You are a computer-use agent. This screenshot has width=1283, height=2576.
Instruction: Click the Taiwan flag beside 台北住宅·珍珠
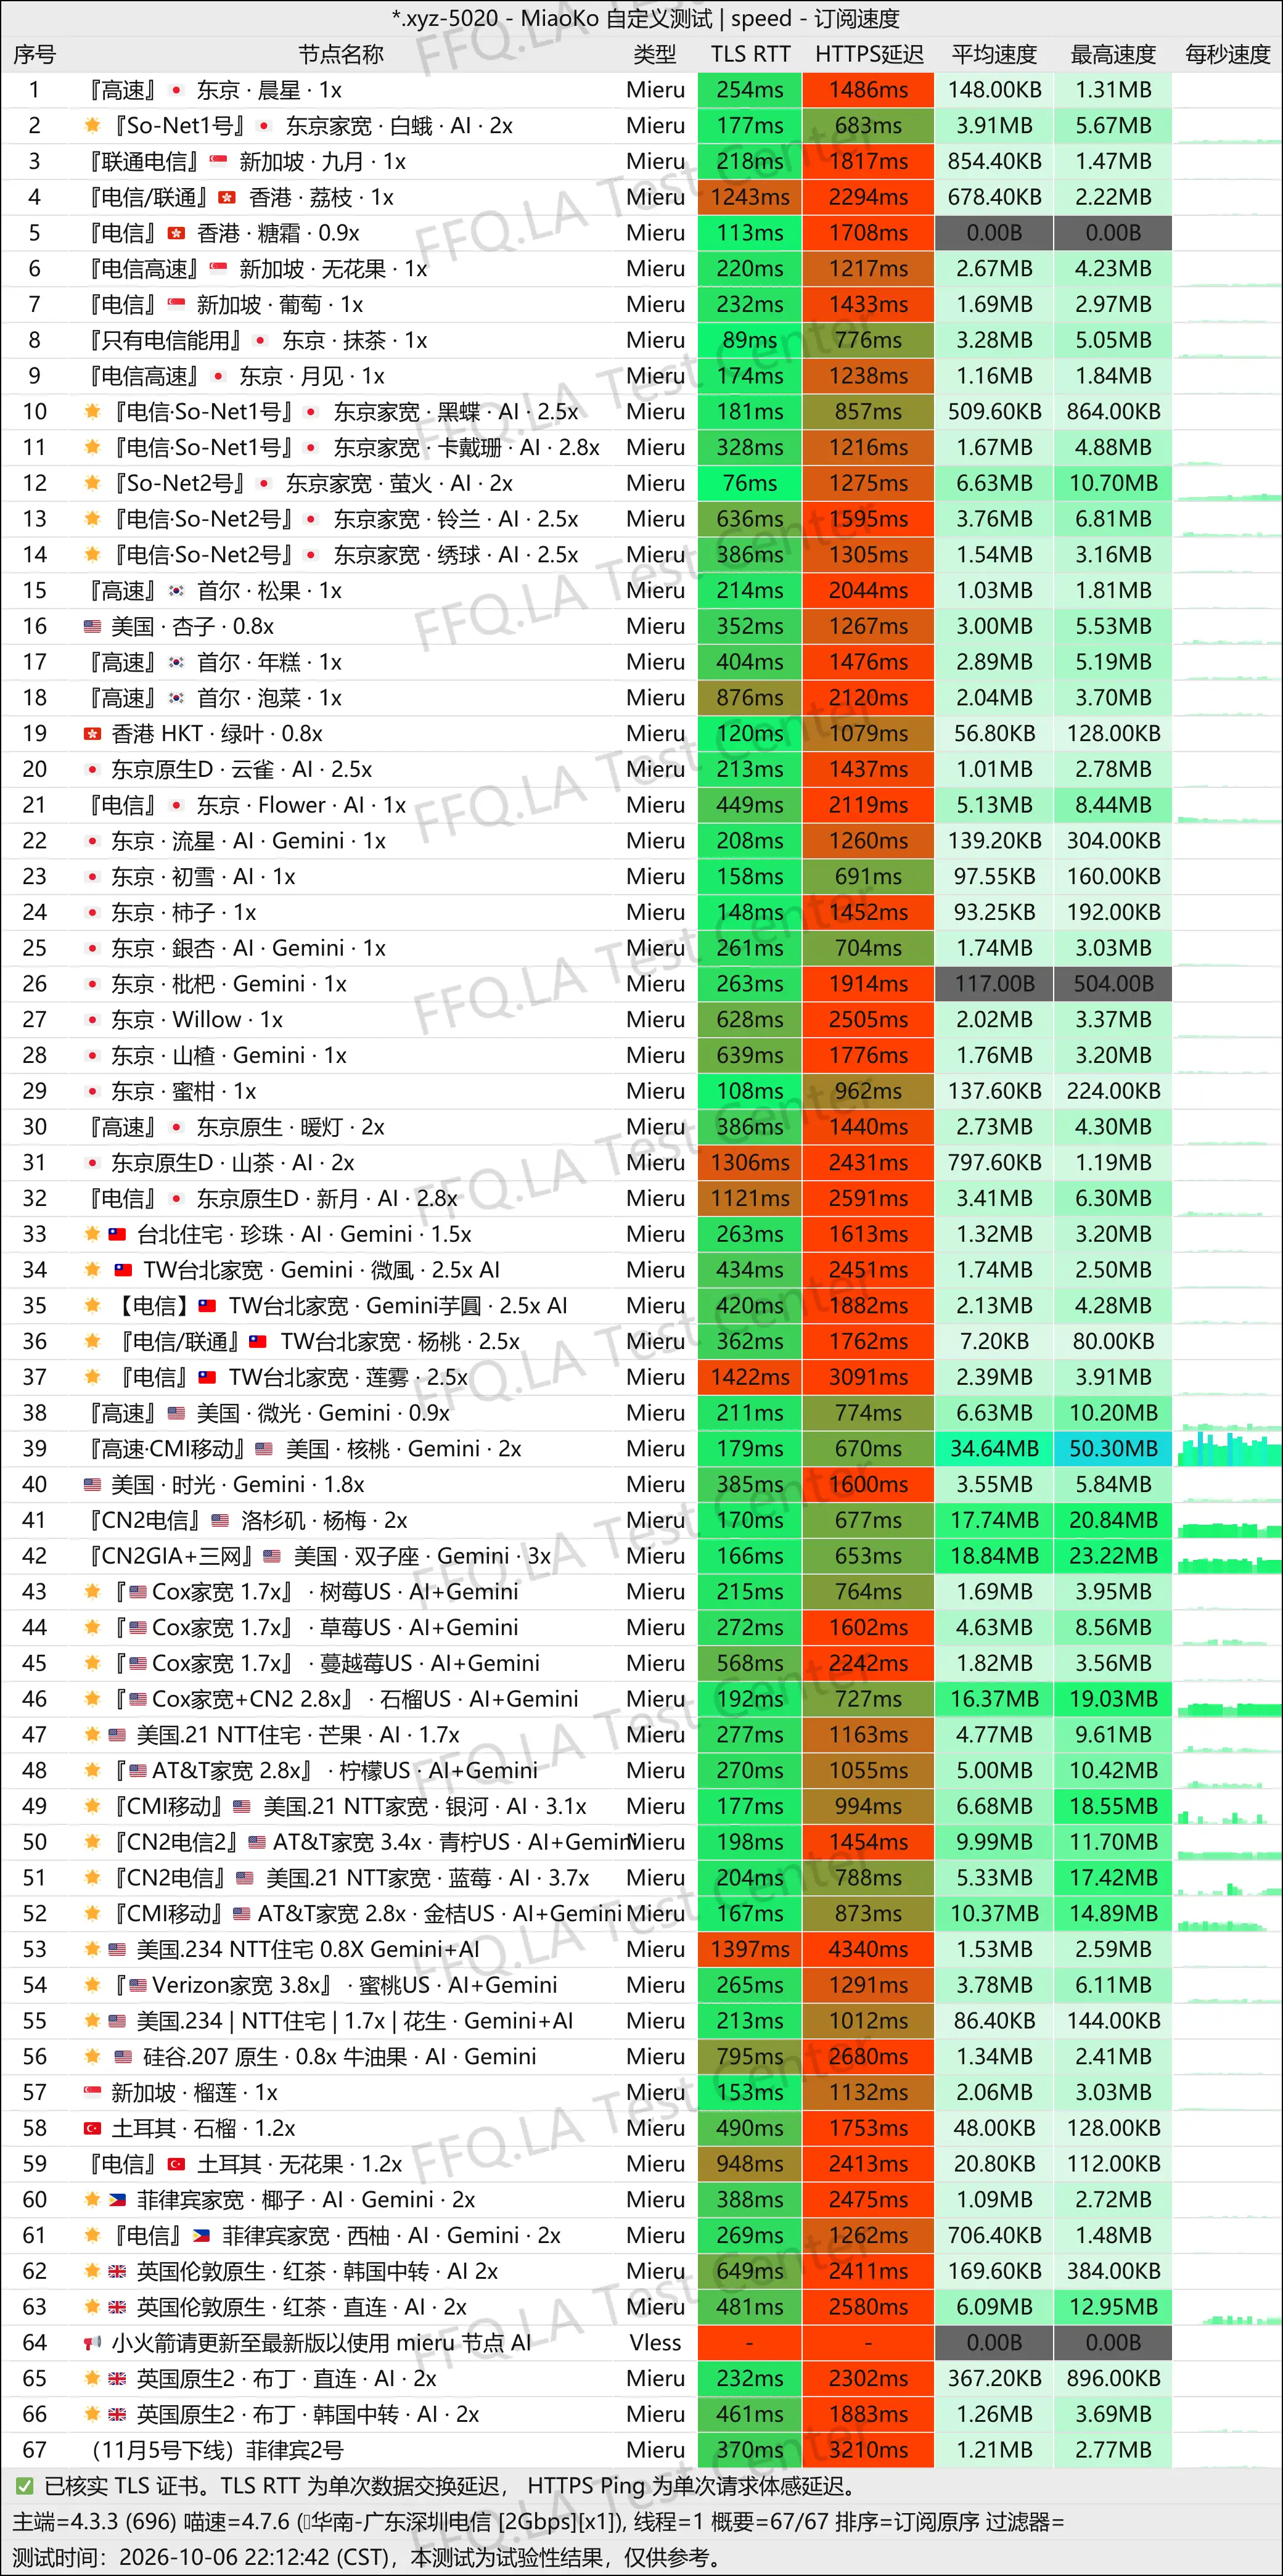pos(118,1235)
